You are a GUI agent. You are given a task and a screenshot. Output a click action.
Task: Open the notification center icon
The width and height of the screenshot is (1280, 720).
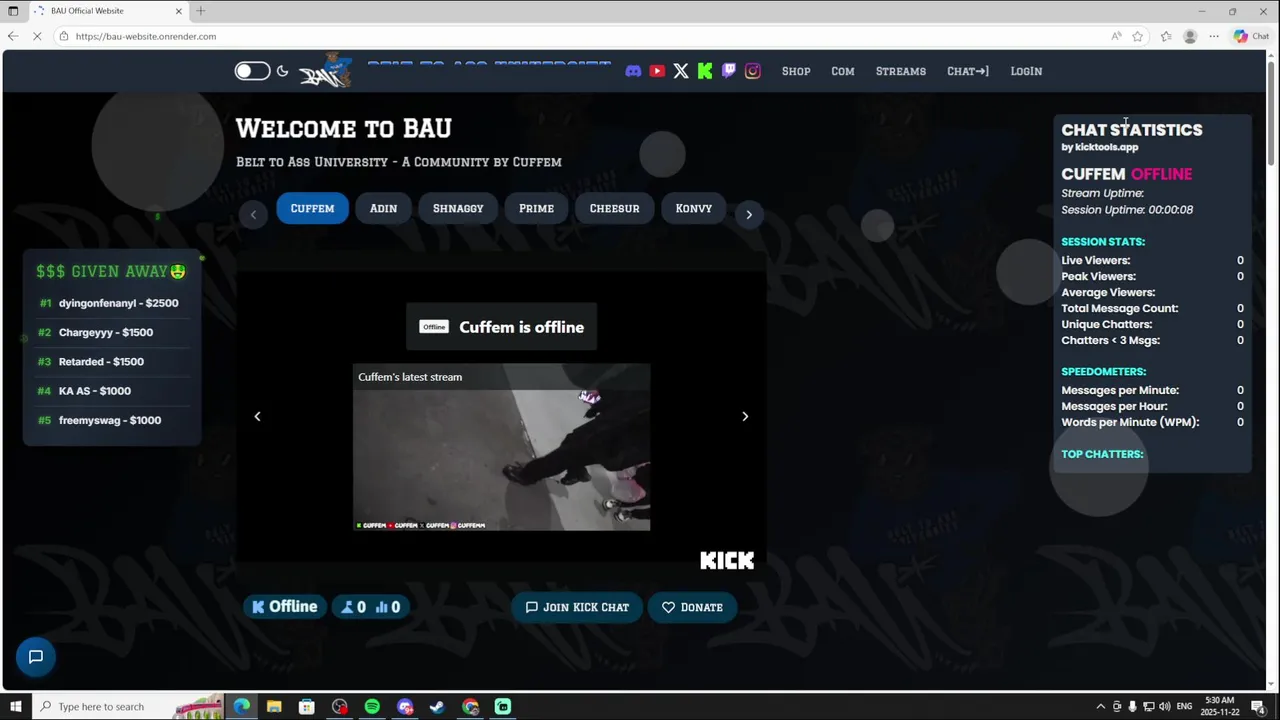[x=1258, y=707]
